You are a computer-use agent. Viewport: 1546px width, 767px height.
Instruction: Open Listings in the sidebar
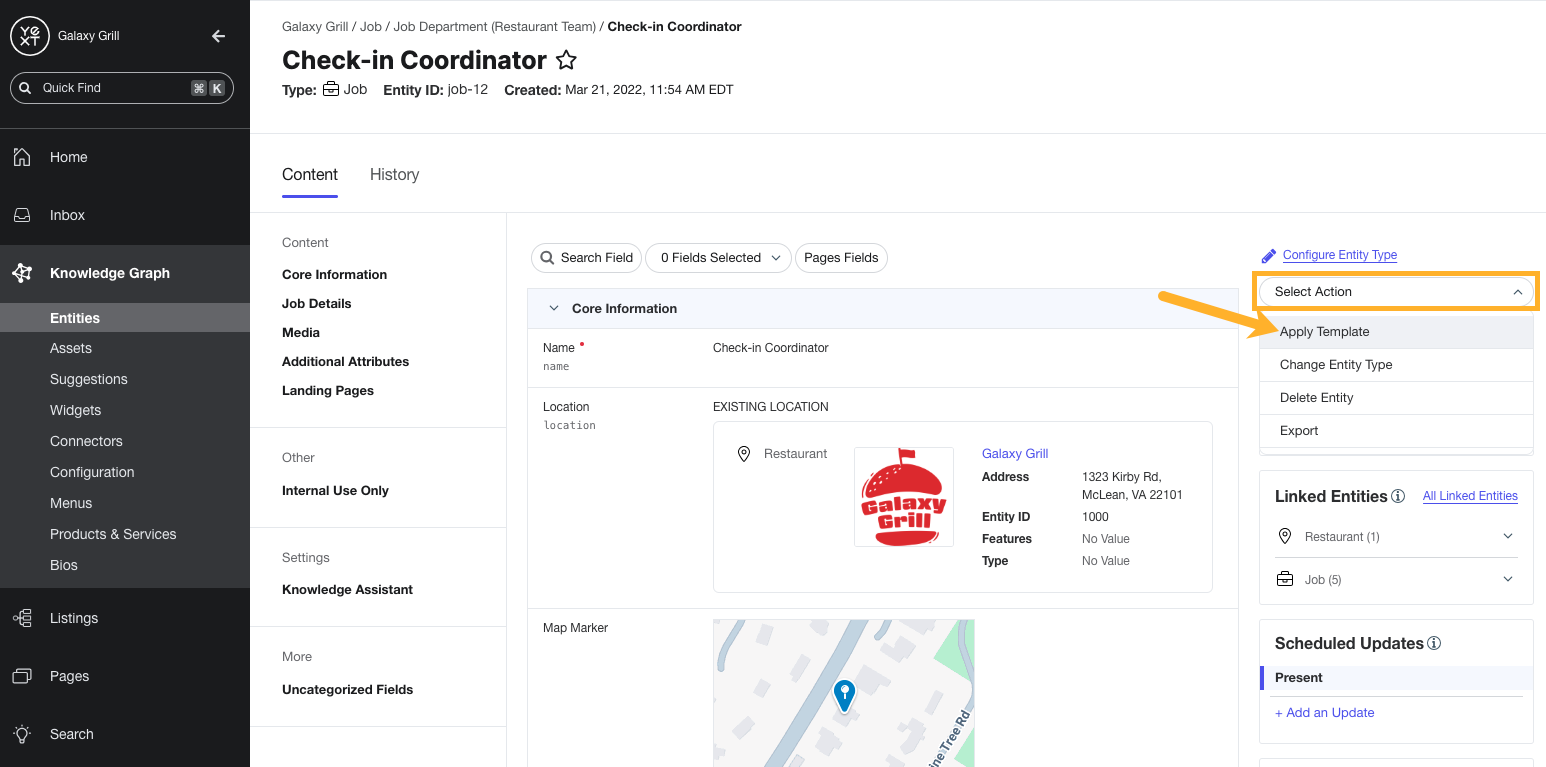click(x=73, y=618)
